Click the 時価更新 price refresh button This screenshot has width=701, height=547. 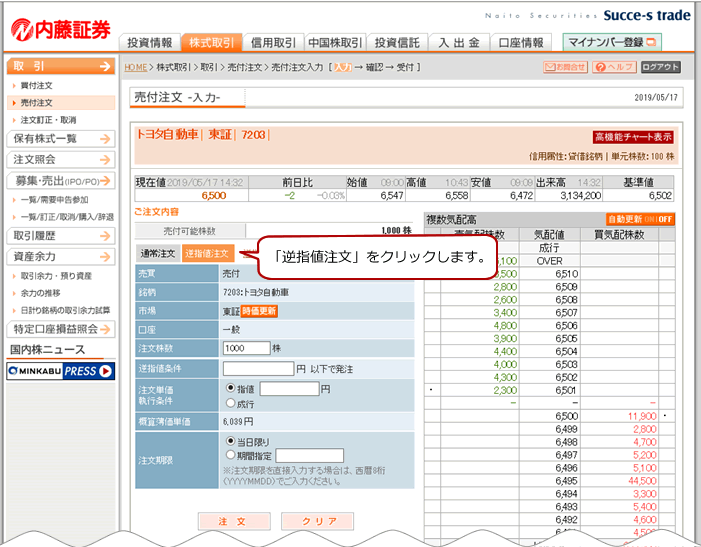(259, 311)
